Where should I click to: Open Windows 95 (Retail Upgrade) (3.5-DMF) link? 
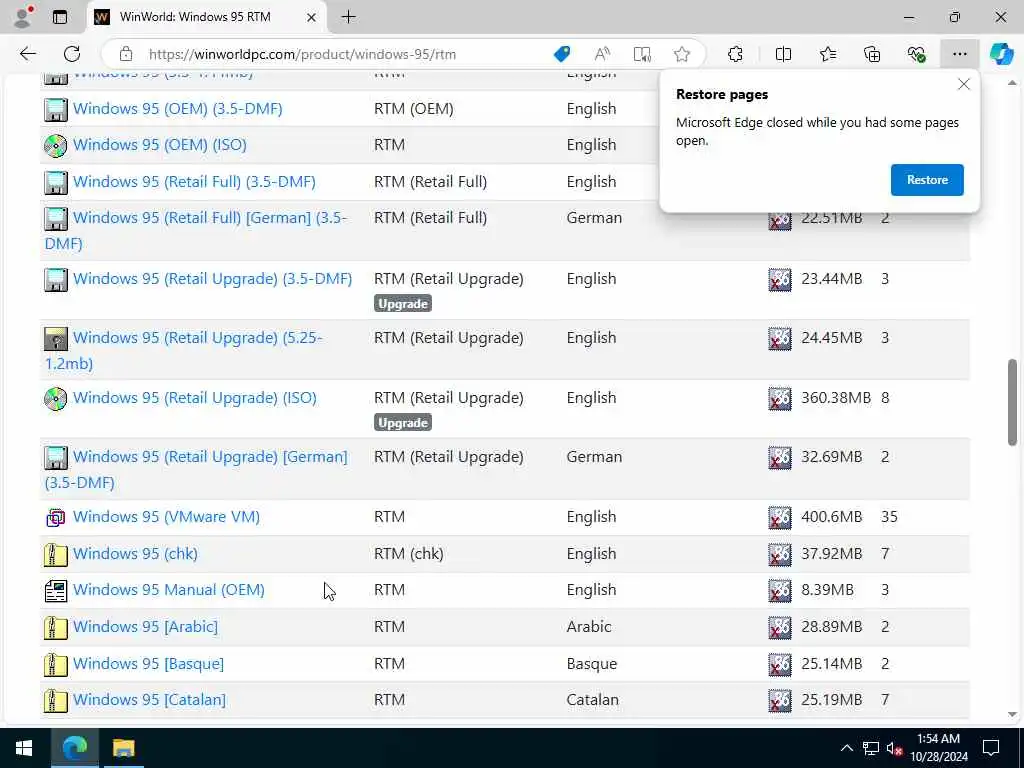tap(212, 279)
